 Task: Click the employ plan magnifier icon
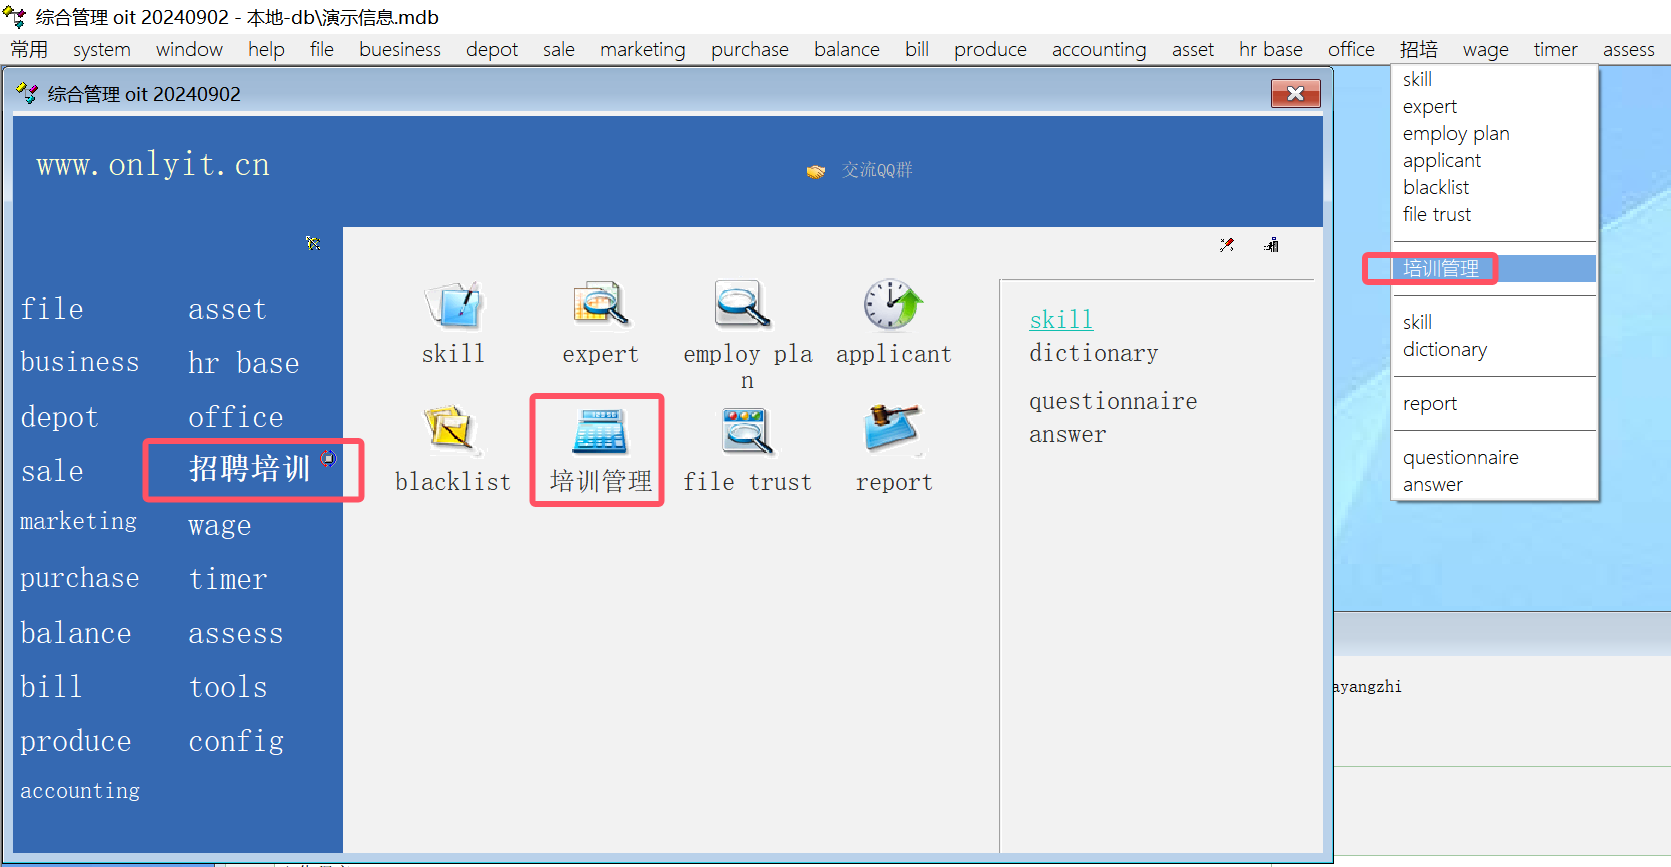pyautogui.click(x=742, y=306)
